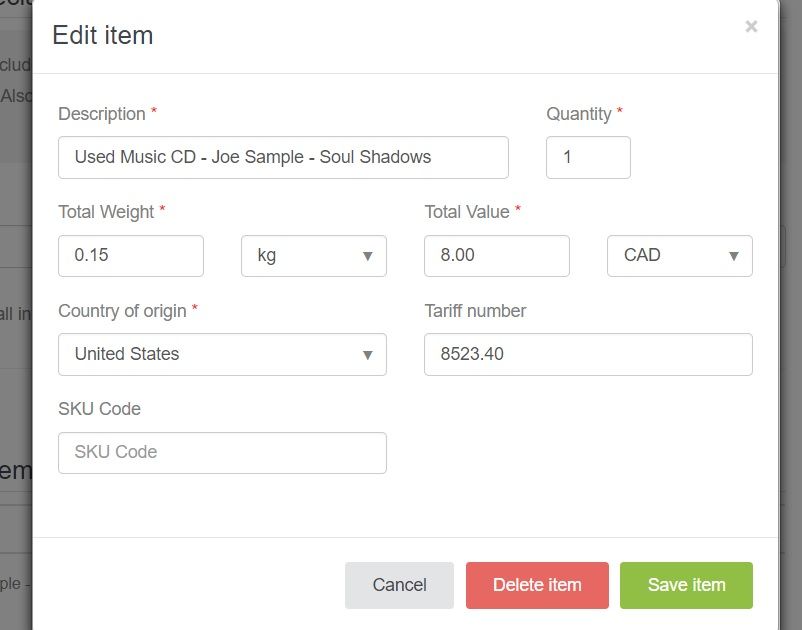Click the Description text field
The width and height of the screenshot is (802, 630).
[x=283, y=157]
